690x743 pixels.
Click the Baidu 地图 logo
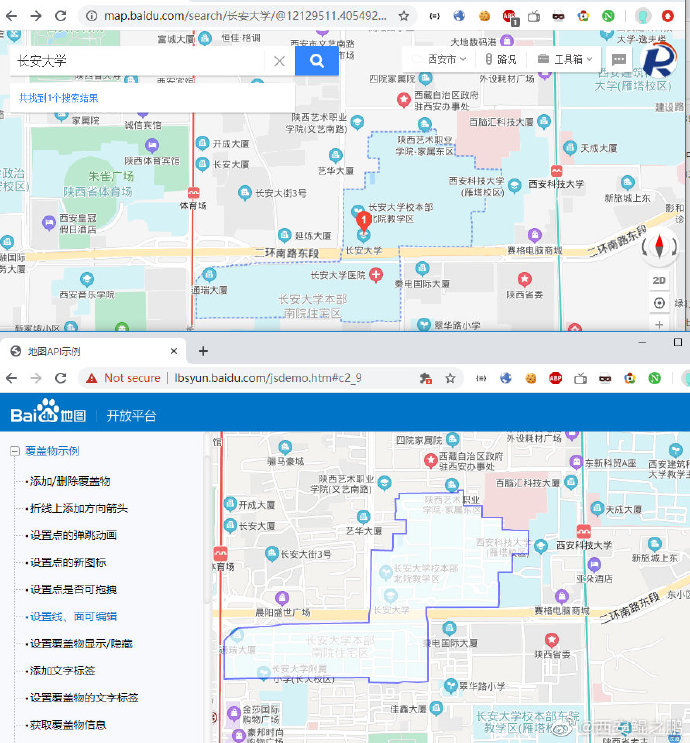coord(48,411)
